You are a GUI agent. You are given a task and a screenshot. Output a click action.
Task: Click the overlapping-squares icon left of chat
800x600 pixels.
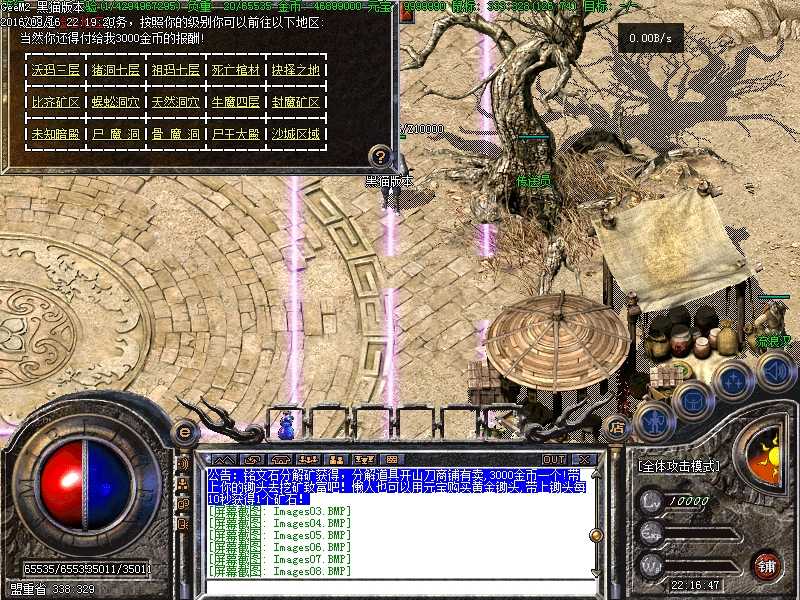coord(183,504)
